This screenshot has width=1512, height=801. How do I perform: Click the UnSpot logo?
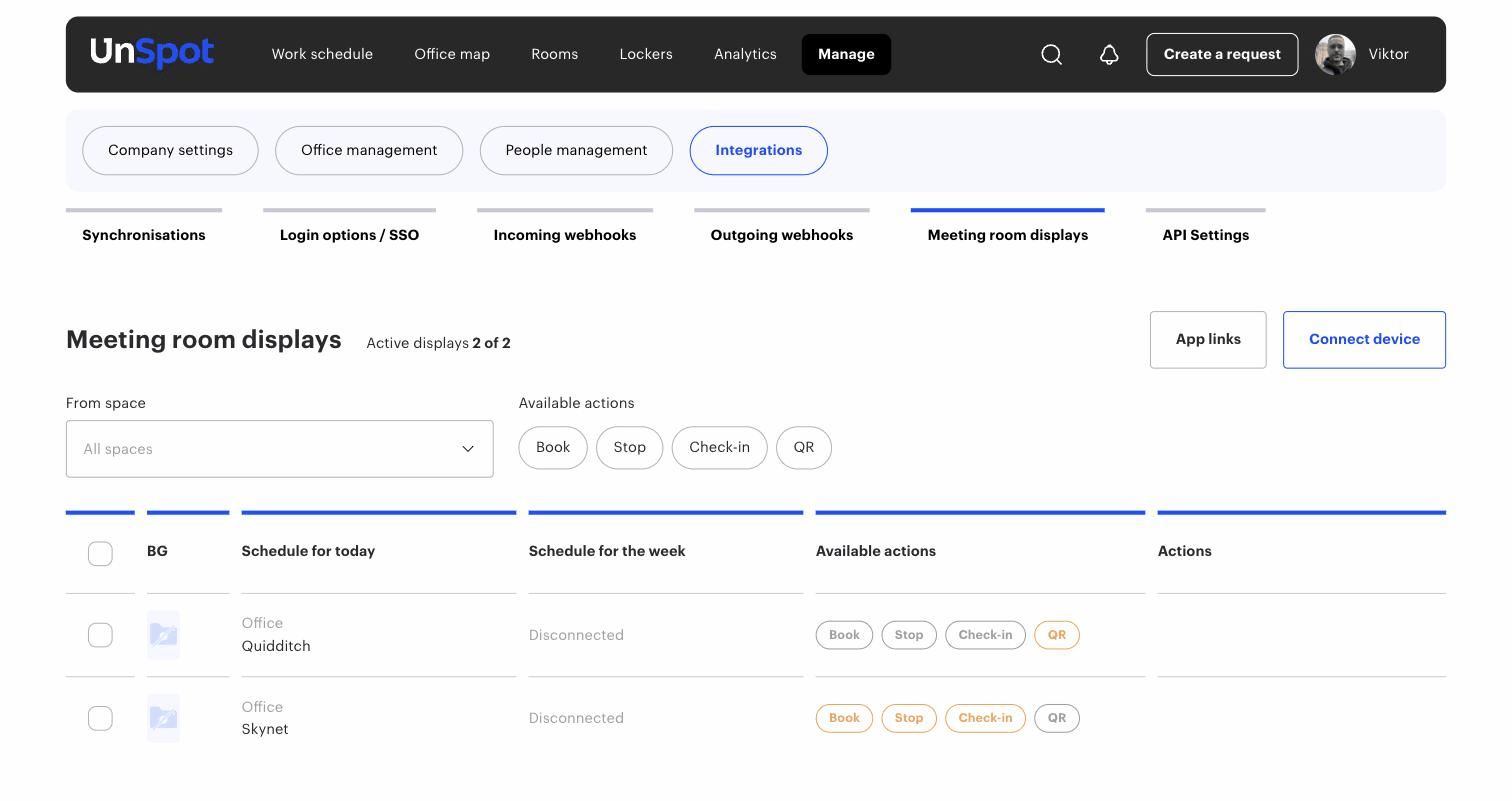(x=152, y=53)
